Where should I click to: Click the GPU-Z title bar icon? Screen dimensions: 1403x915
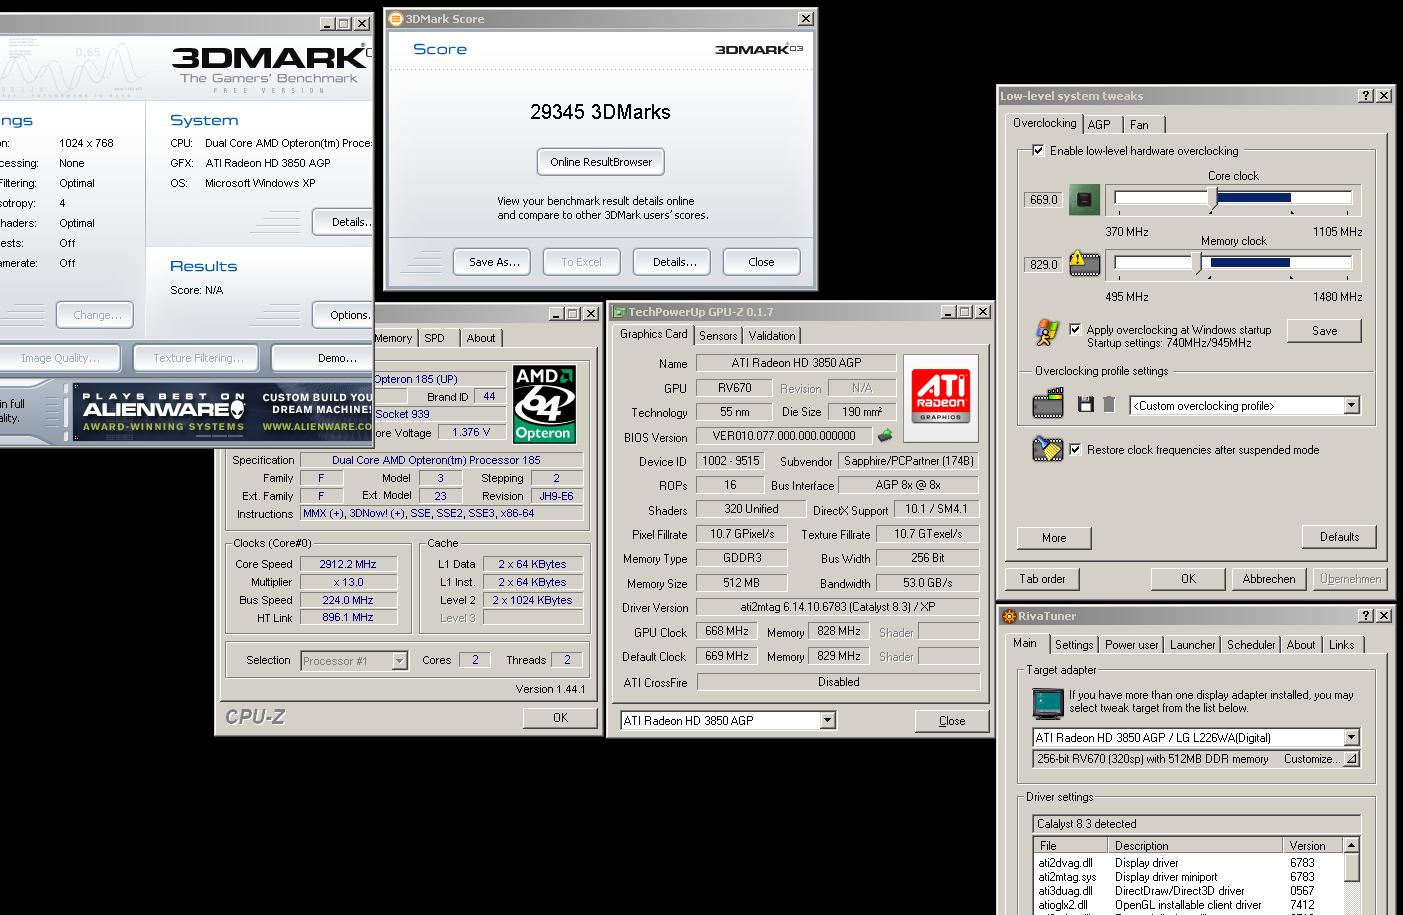click(619, 312)
